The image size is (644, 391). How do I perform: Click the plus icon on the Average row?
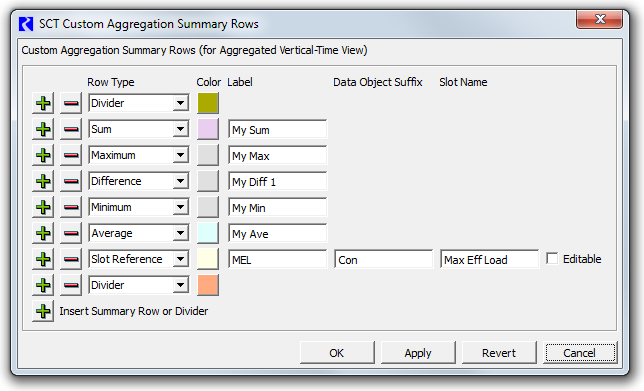43,233
